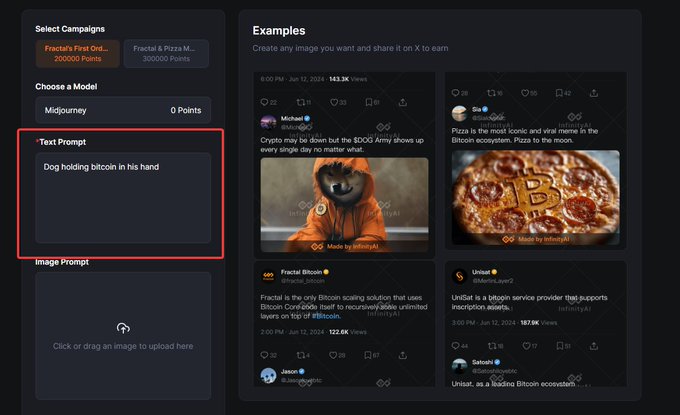680x415 pixels.
Task: Click like heart with 28 count
Action: pyautogui.click(x=333, y=355)
